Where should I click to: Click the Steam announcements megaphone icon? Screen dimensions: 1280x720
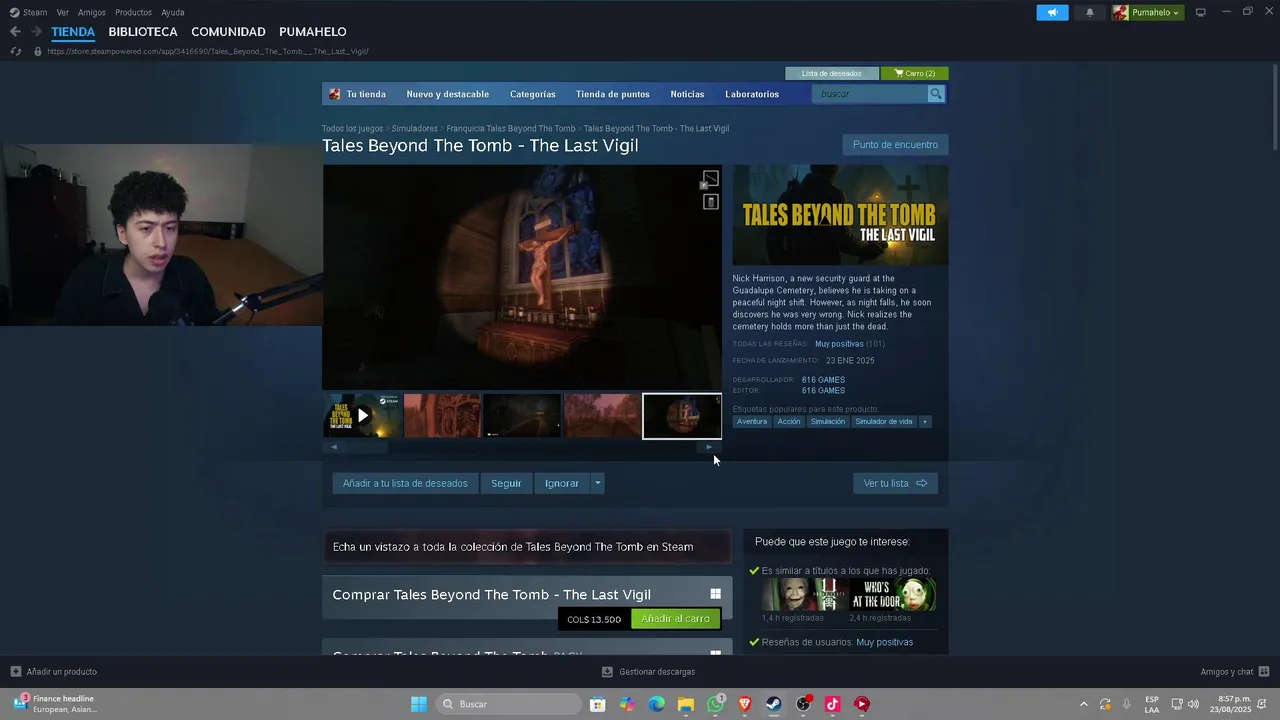(1052, 12)
